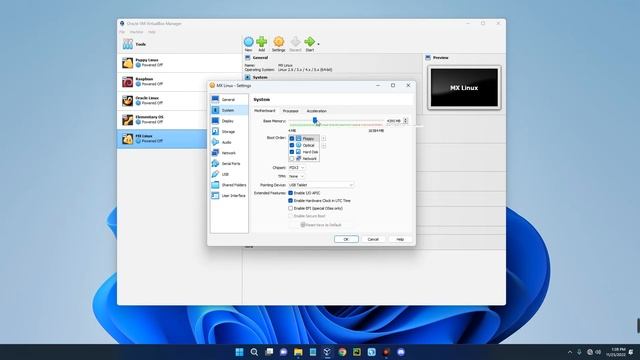
Task: Open Windows Start menu
Action: [239, 352]
